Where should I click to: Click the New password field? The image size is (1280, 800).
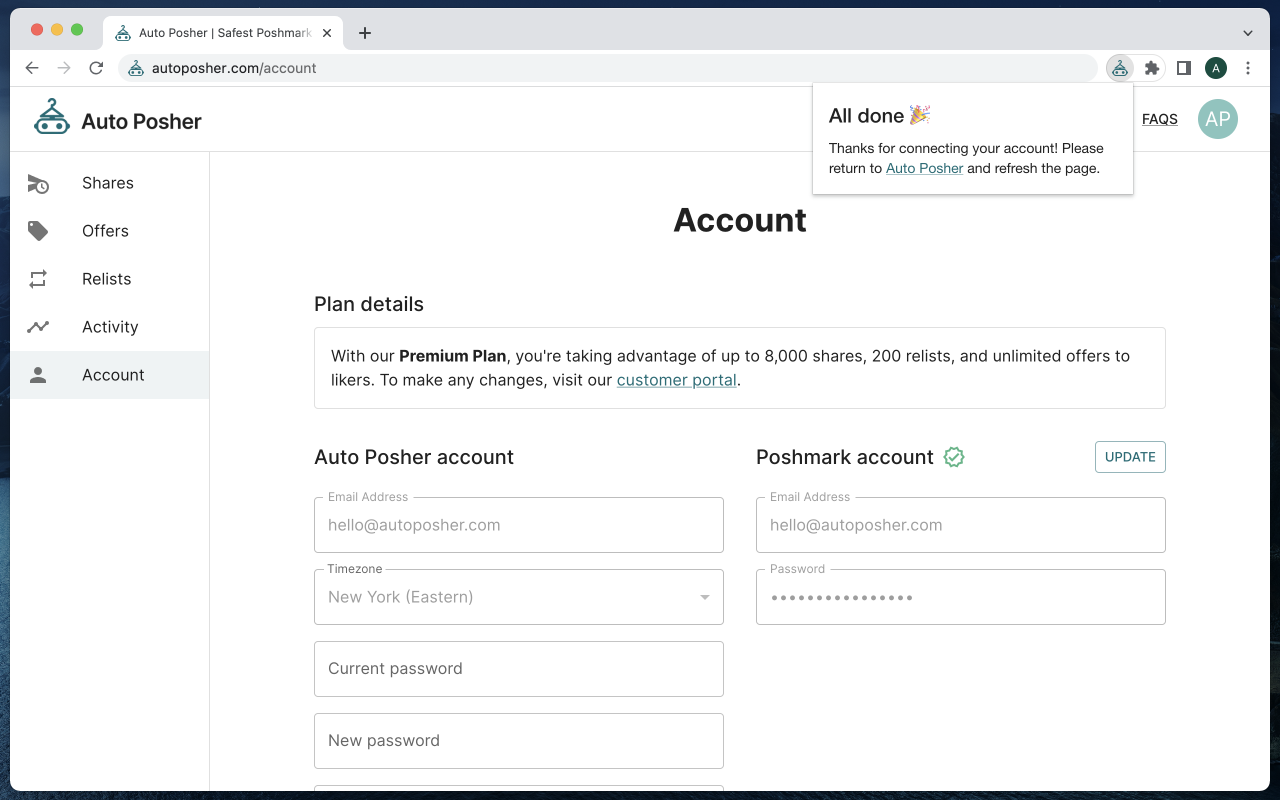tap(518, 740)
